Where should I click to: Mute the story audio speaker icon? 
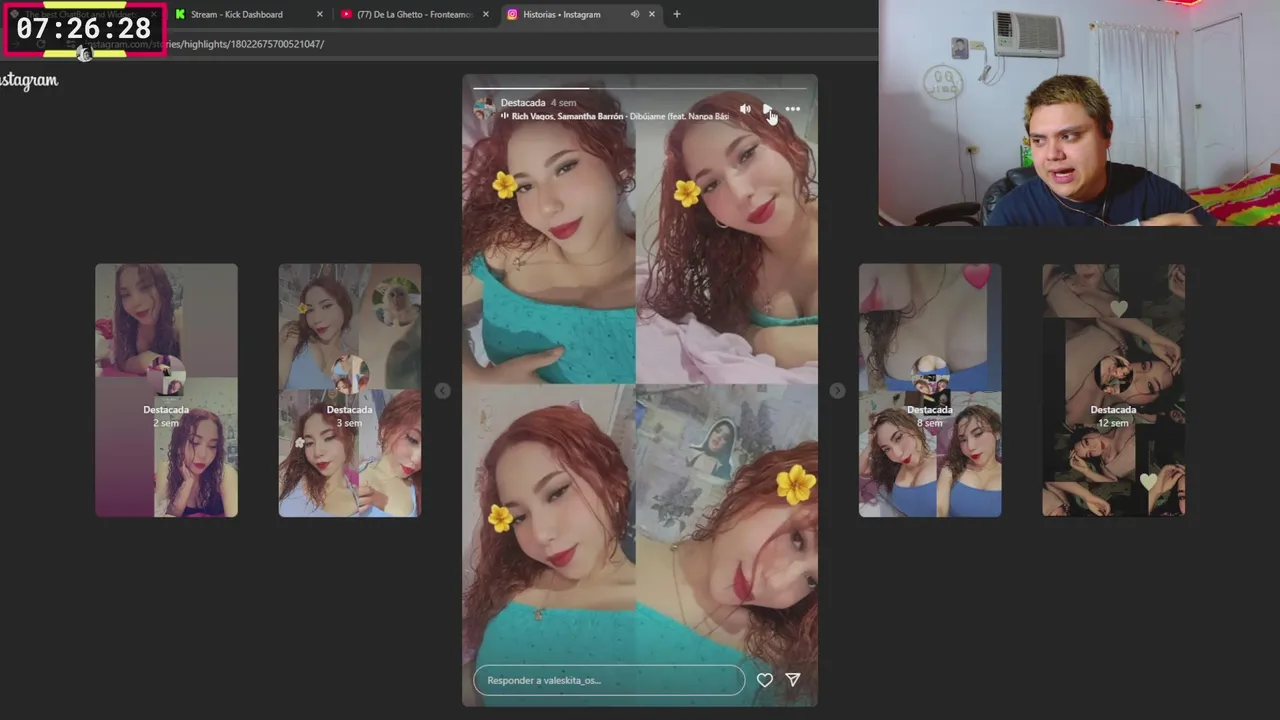tap(745, 109)
